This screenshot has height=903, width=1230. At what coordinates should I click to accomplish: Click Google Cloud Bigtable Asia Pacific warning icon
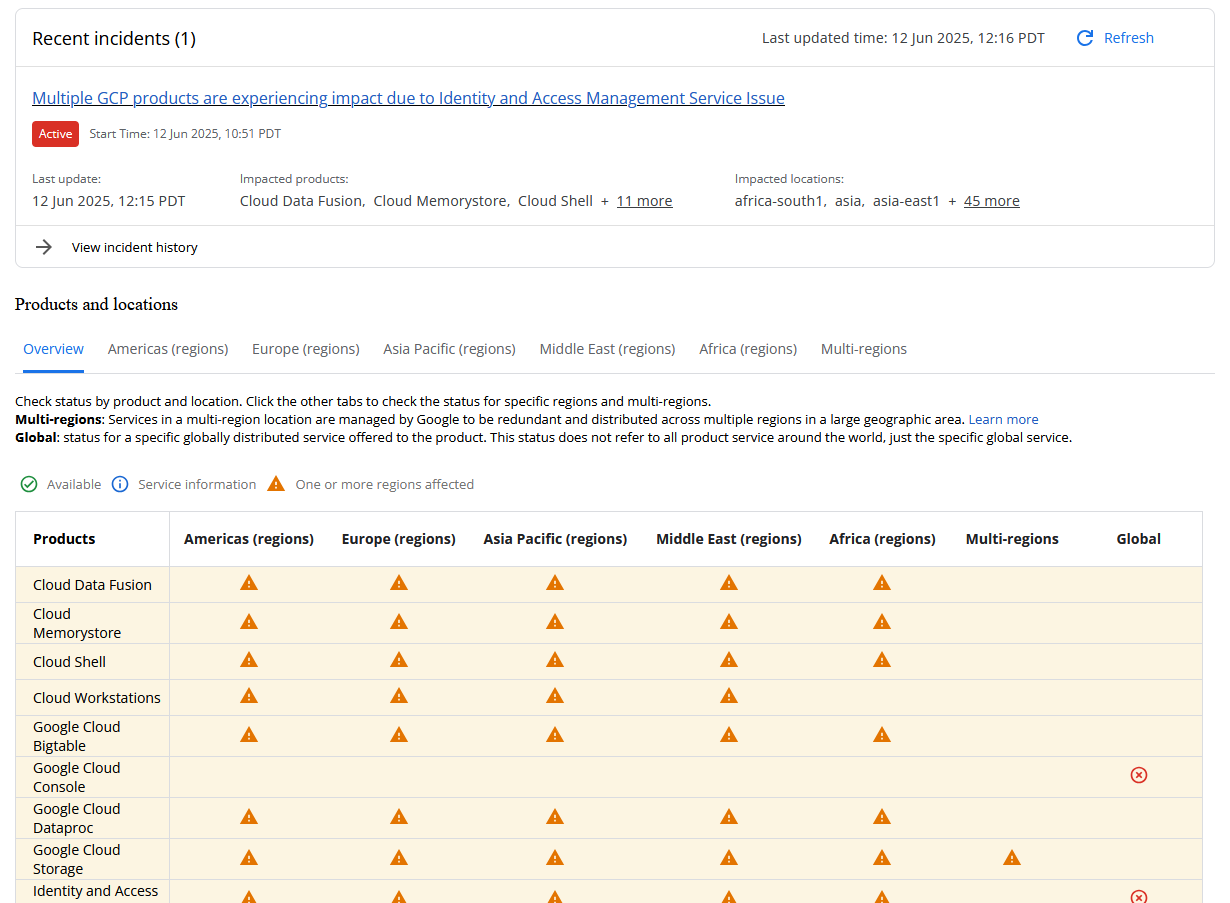click(x=555, y=735)
